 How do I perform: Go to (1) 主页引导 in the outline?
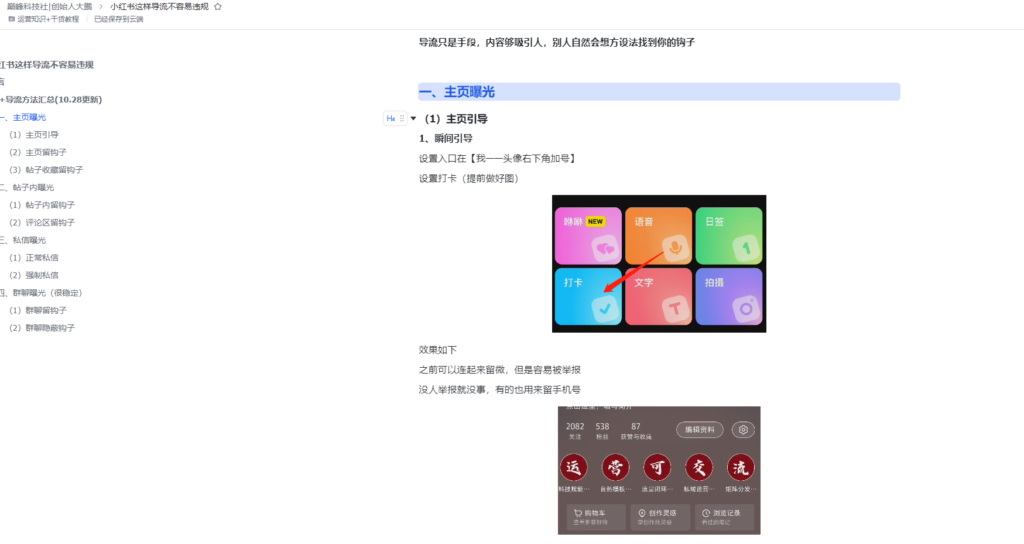pos(34,135)
